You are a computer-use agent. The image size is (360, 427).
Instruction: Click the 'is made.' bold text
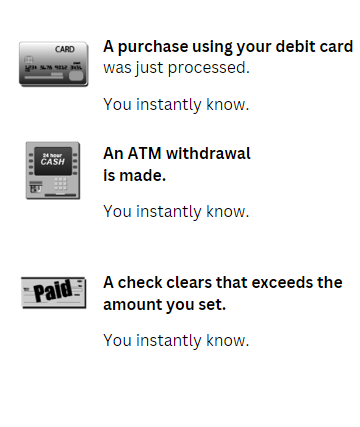click(135, 175)
